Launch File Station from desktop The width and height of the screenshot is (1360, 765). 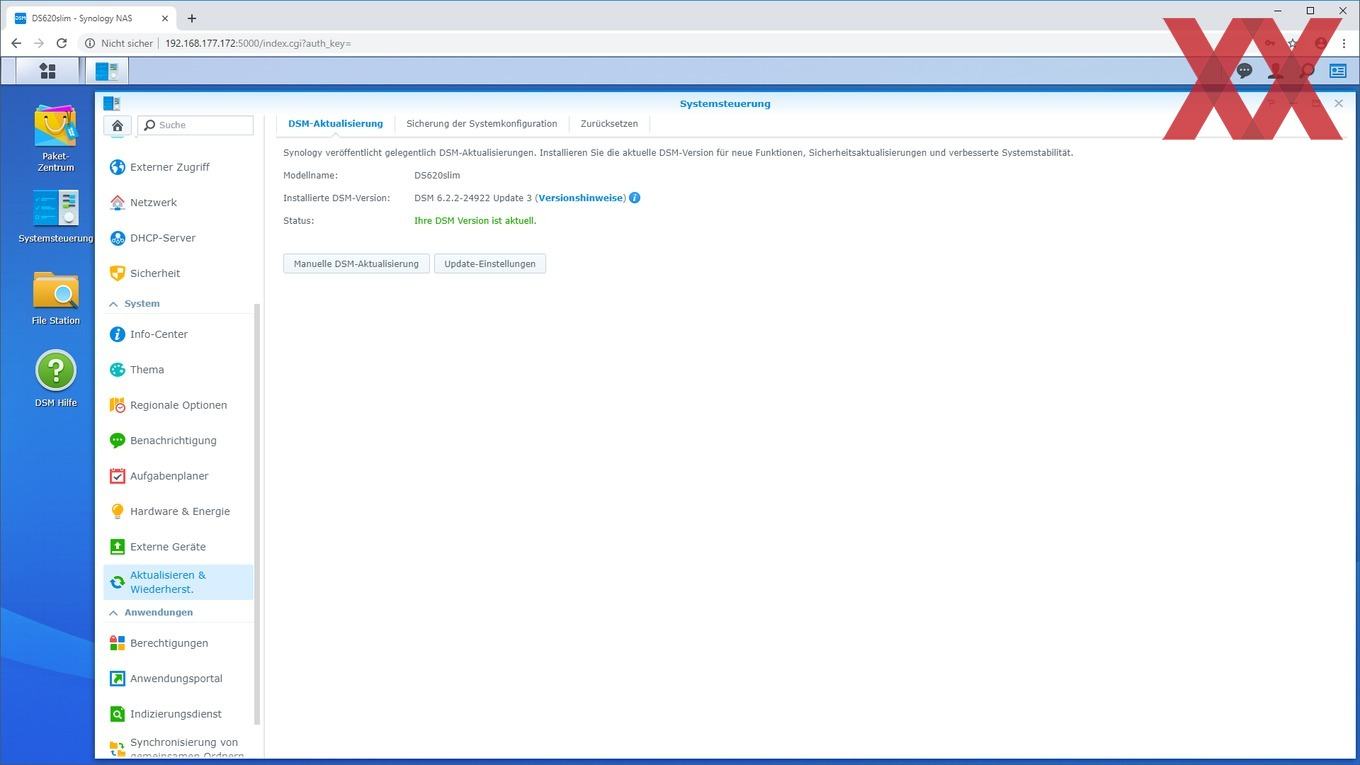point(56,298)
